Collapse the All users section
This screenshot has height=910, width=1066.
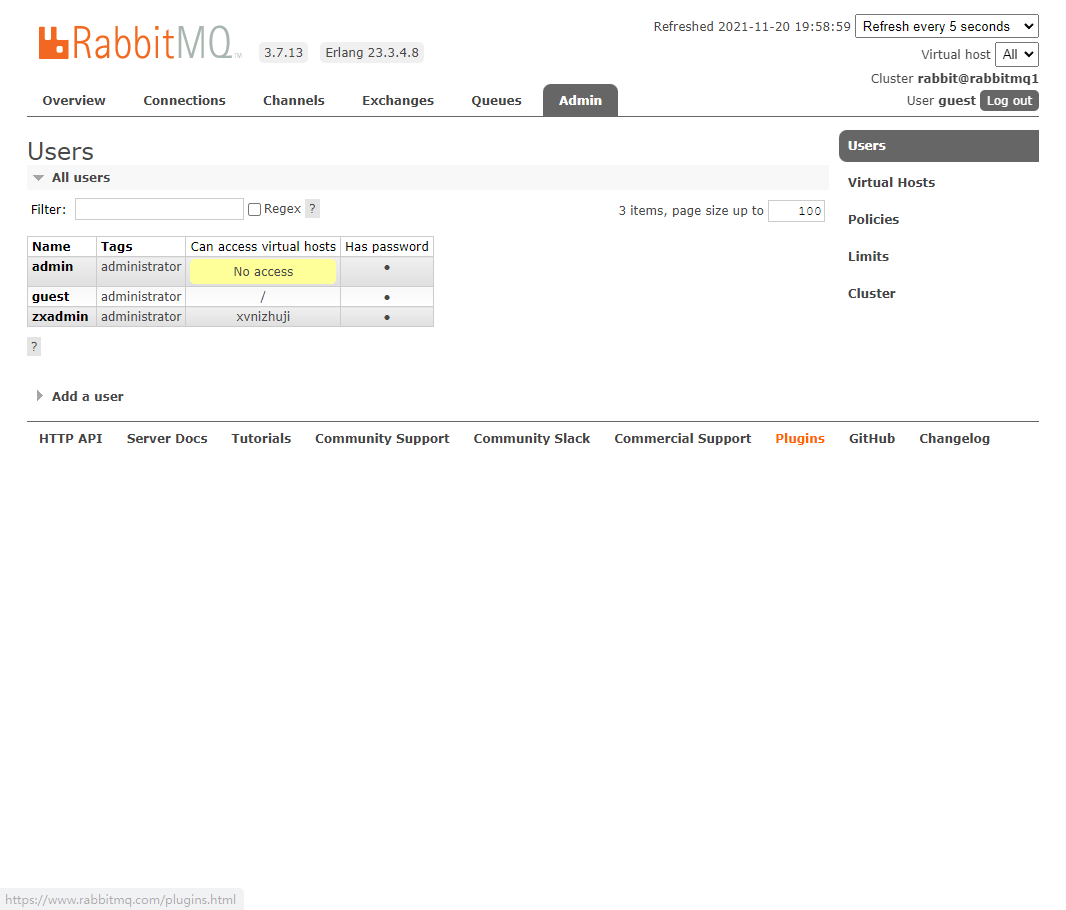80,178
